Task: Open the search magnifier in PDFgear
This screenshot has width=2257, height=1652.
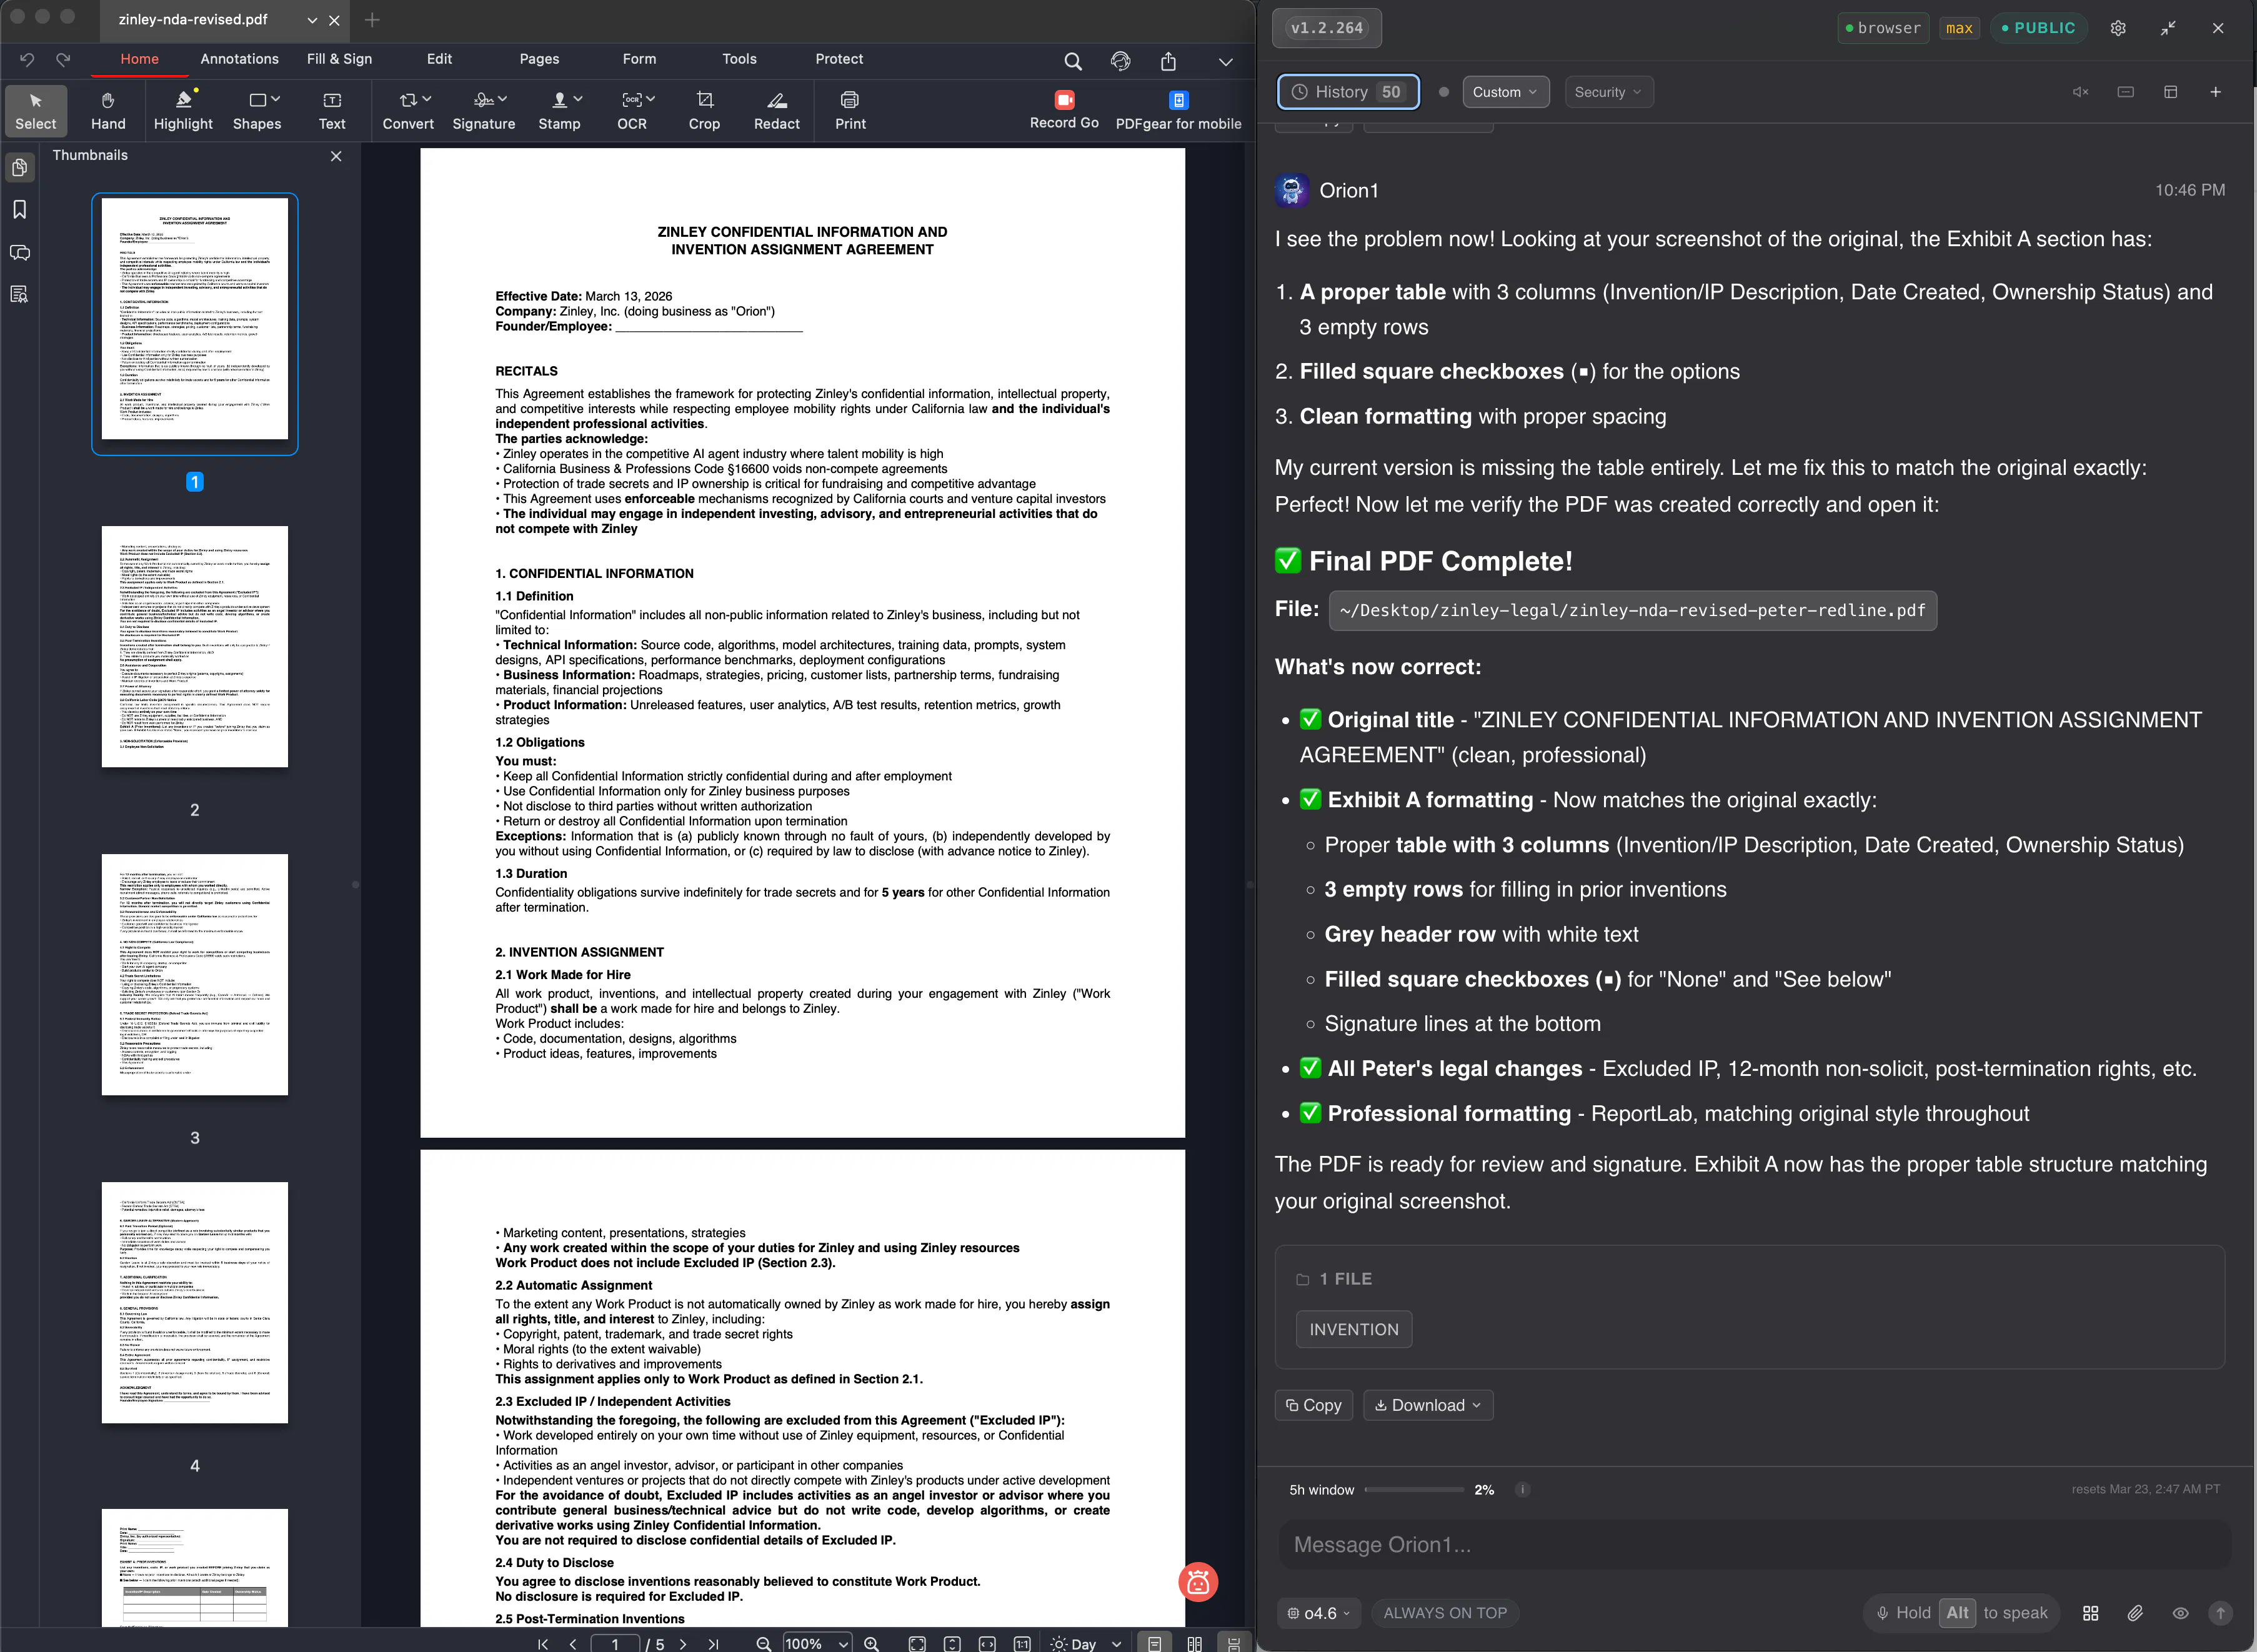Action: (x=1073, y=61)
